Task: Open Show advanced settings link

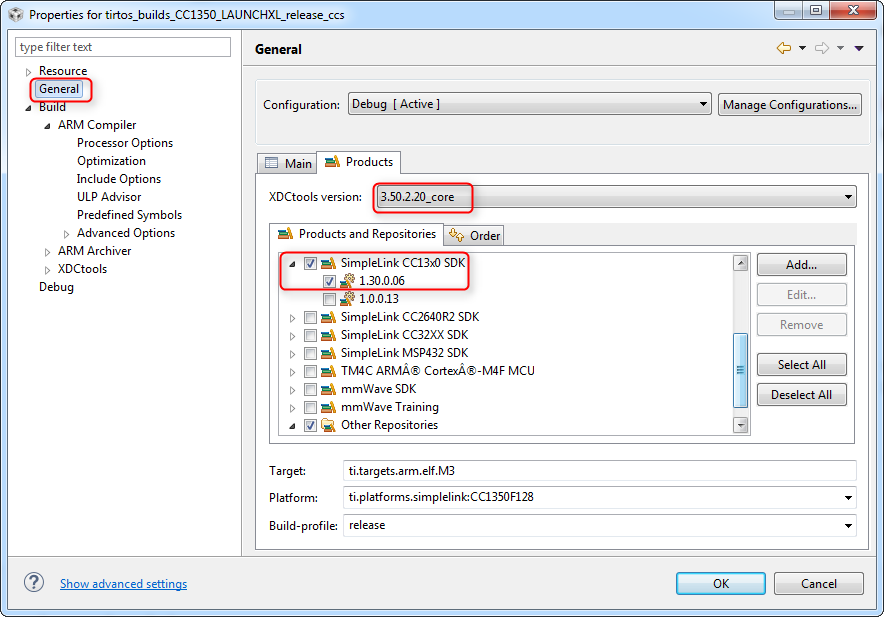Action: pos(123,584)
